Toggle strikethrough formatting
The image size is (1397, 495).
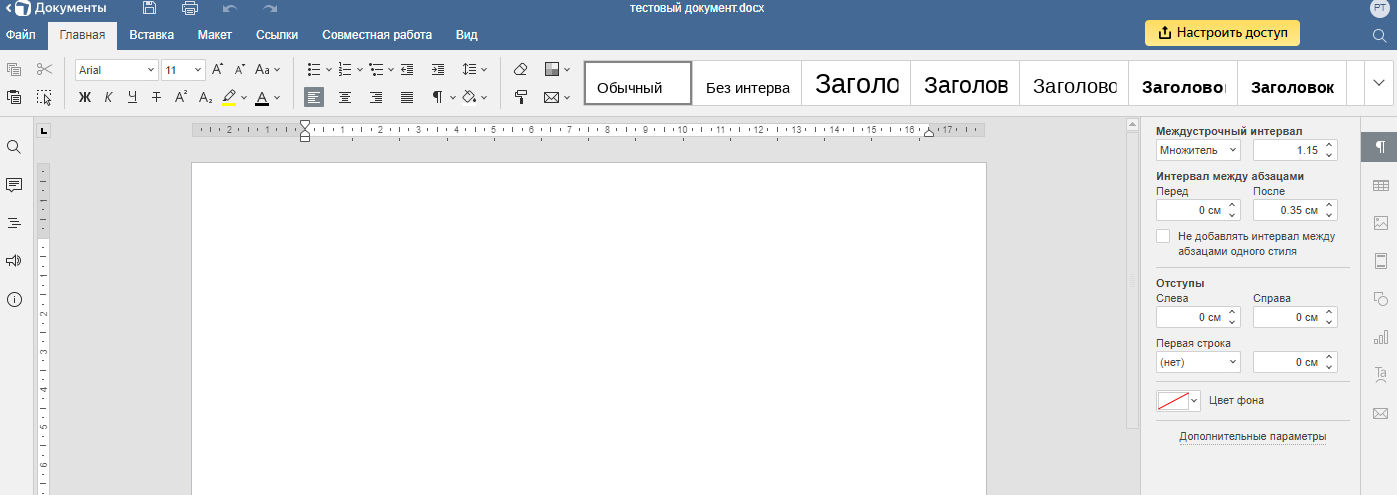156,97
